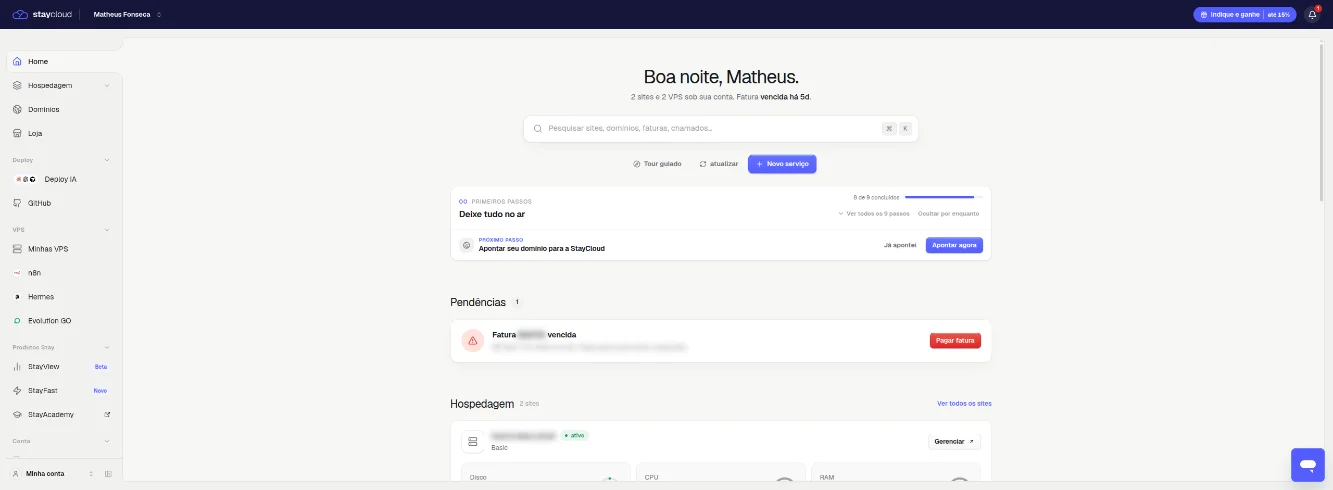Image resolution: width=1333 pixels, height=490 pixels.
Task: Open Loja in the sidebar
Action: pyautogui.click(x=62, y=133)
